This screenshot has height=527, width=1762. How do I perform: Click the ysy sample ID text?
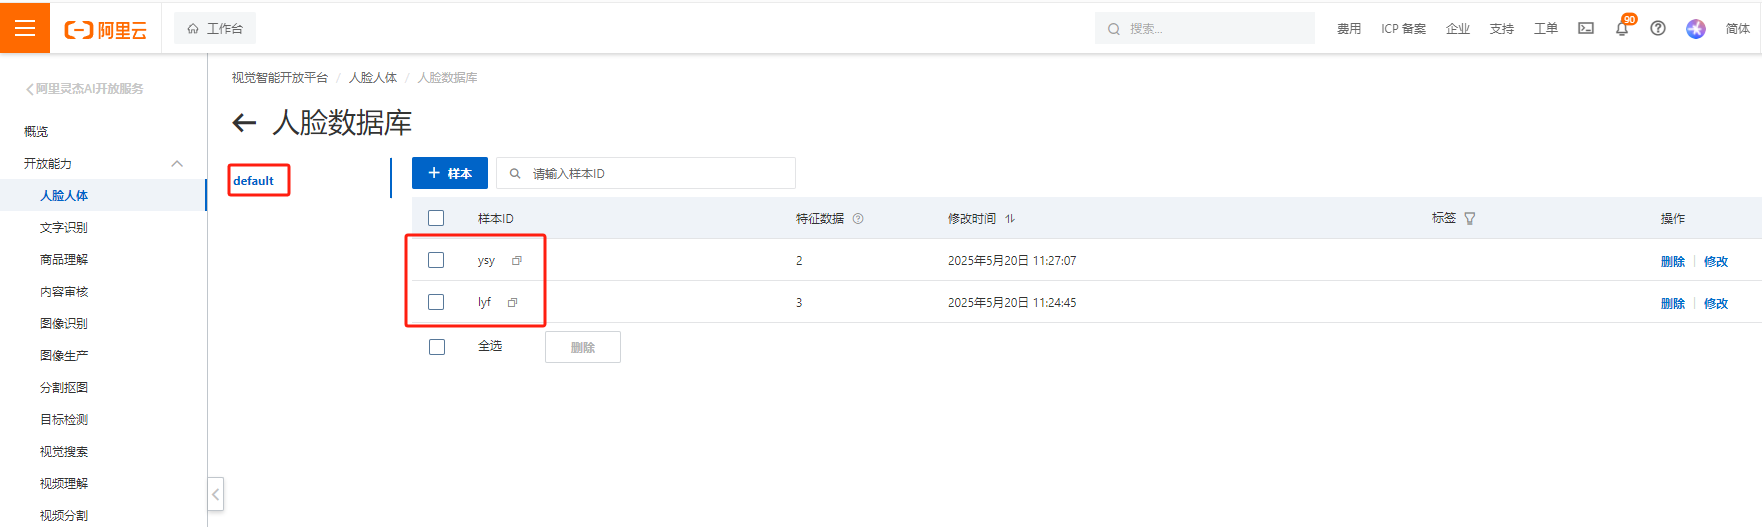coord(486,261)
